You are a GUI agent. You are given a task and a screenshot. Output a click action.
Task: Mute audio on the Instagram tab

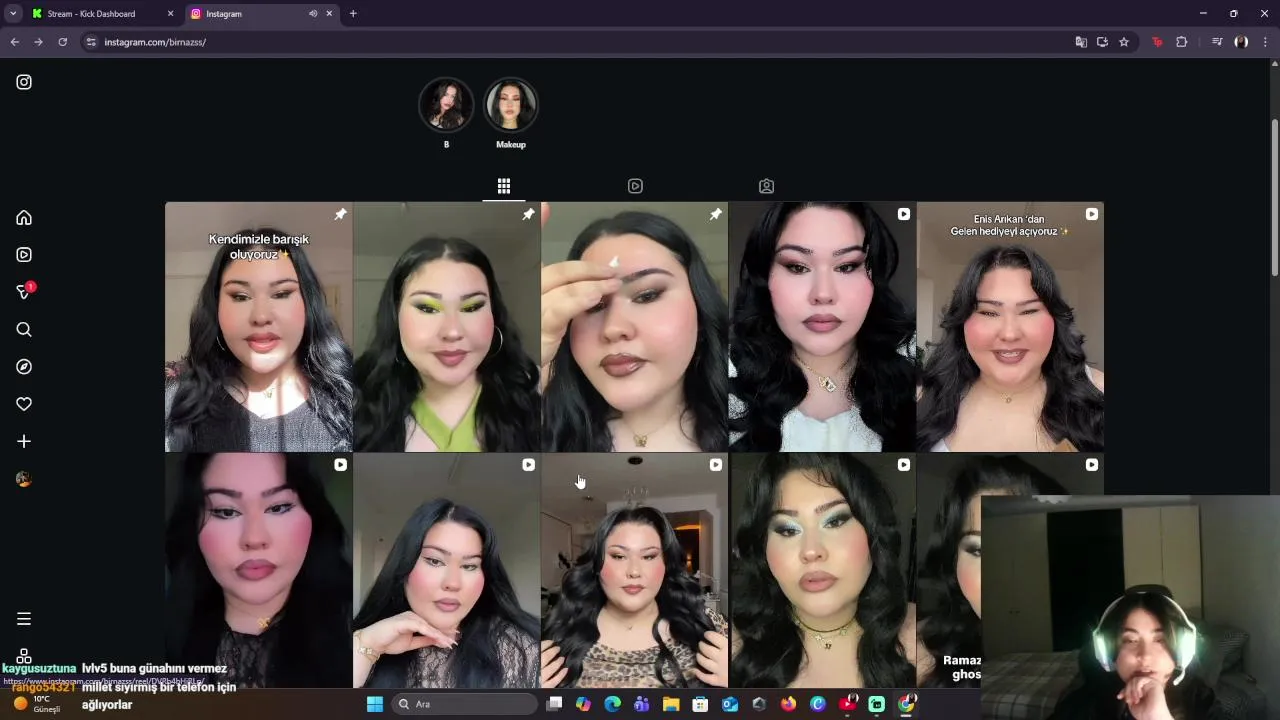pos(313,14)
